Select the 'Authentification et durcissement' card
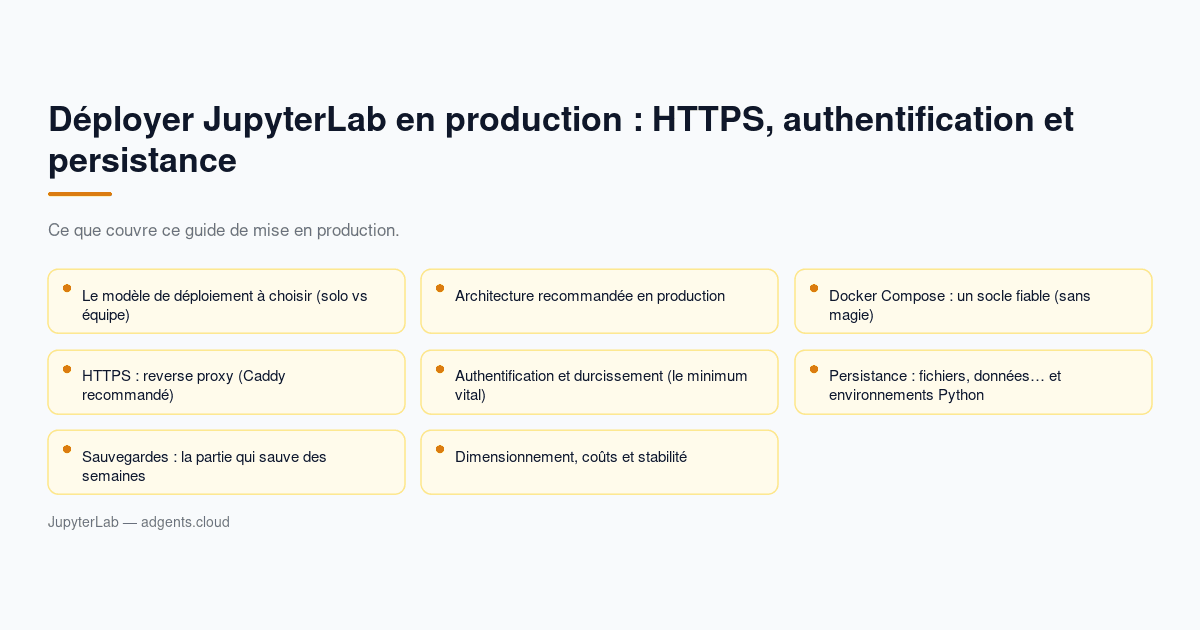This screenshot has width=1200, height=630. [599, 382]
